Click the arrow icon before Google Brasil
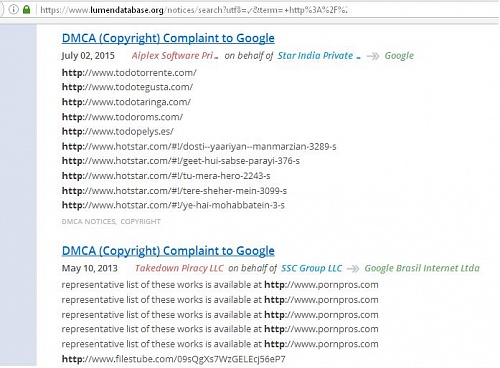This screenshot has height=368, width=500. point(353,269)
